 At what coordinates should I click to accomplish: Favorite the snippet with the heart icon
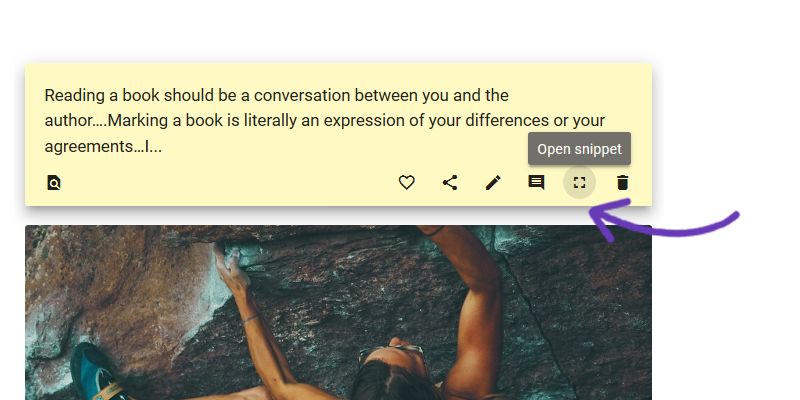pyautogui.click(x=407, y=182)
